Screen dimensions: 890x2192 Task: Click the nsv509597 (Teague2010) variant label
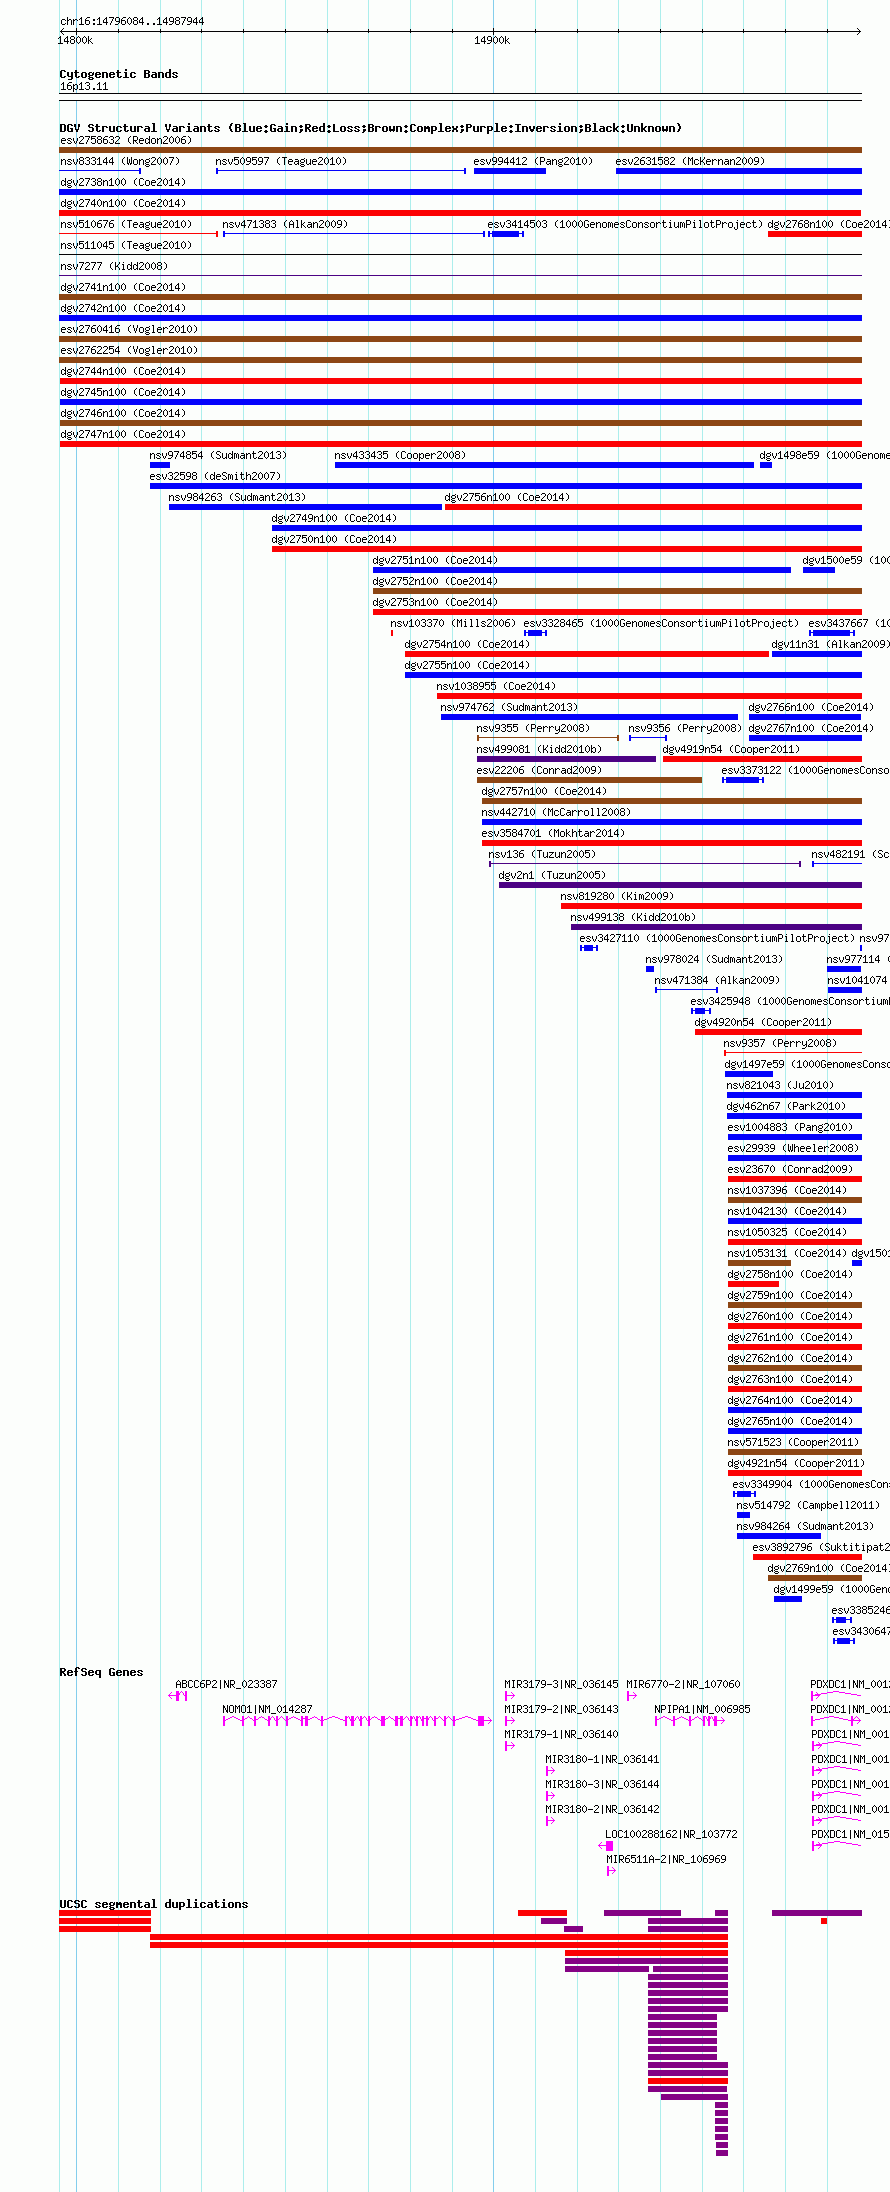coord(281,161)
